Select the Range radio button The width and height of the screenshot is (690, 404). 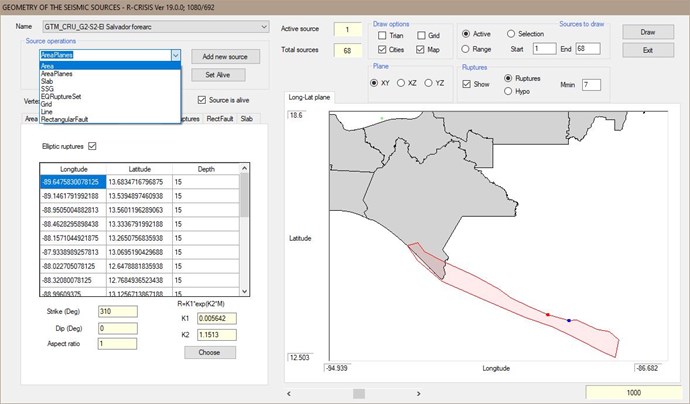coord(466,49)
